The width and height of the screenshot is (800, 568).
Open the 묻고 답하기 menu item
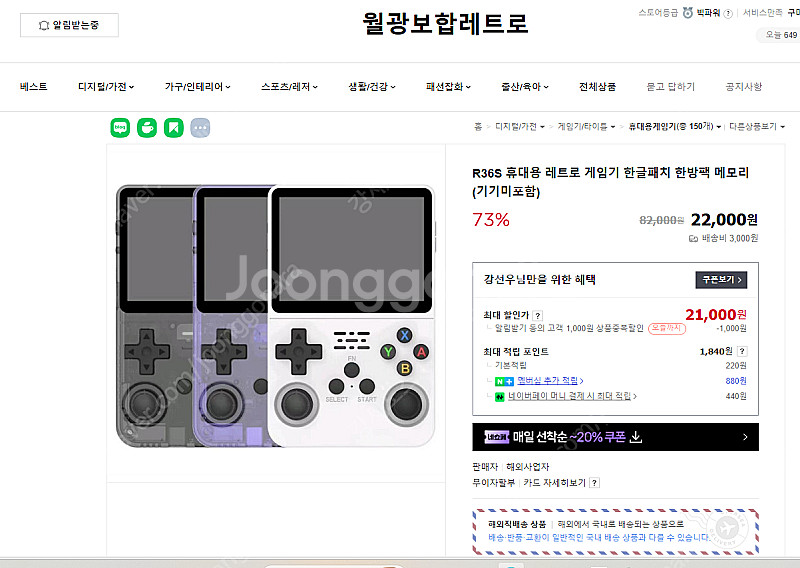[670, 87]
